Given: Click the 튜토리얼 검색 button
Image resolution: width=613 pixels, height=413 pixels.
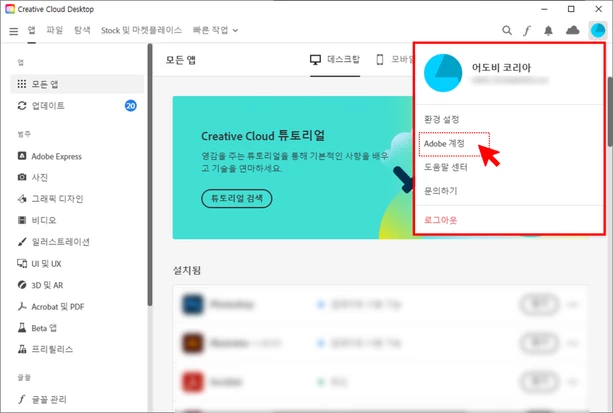Looking at the screenshot, I should click(x=237, y=198).
